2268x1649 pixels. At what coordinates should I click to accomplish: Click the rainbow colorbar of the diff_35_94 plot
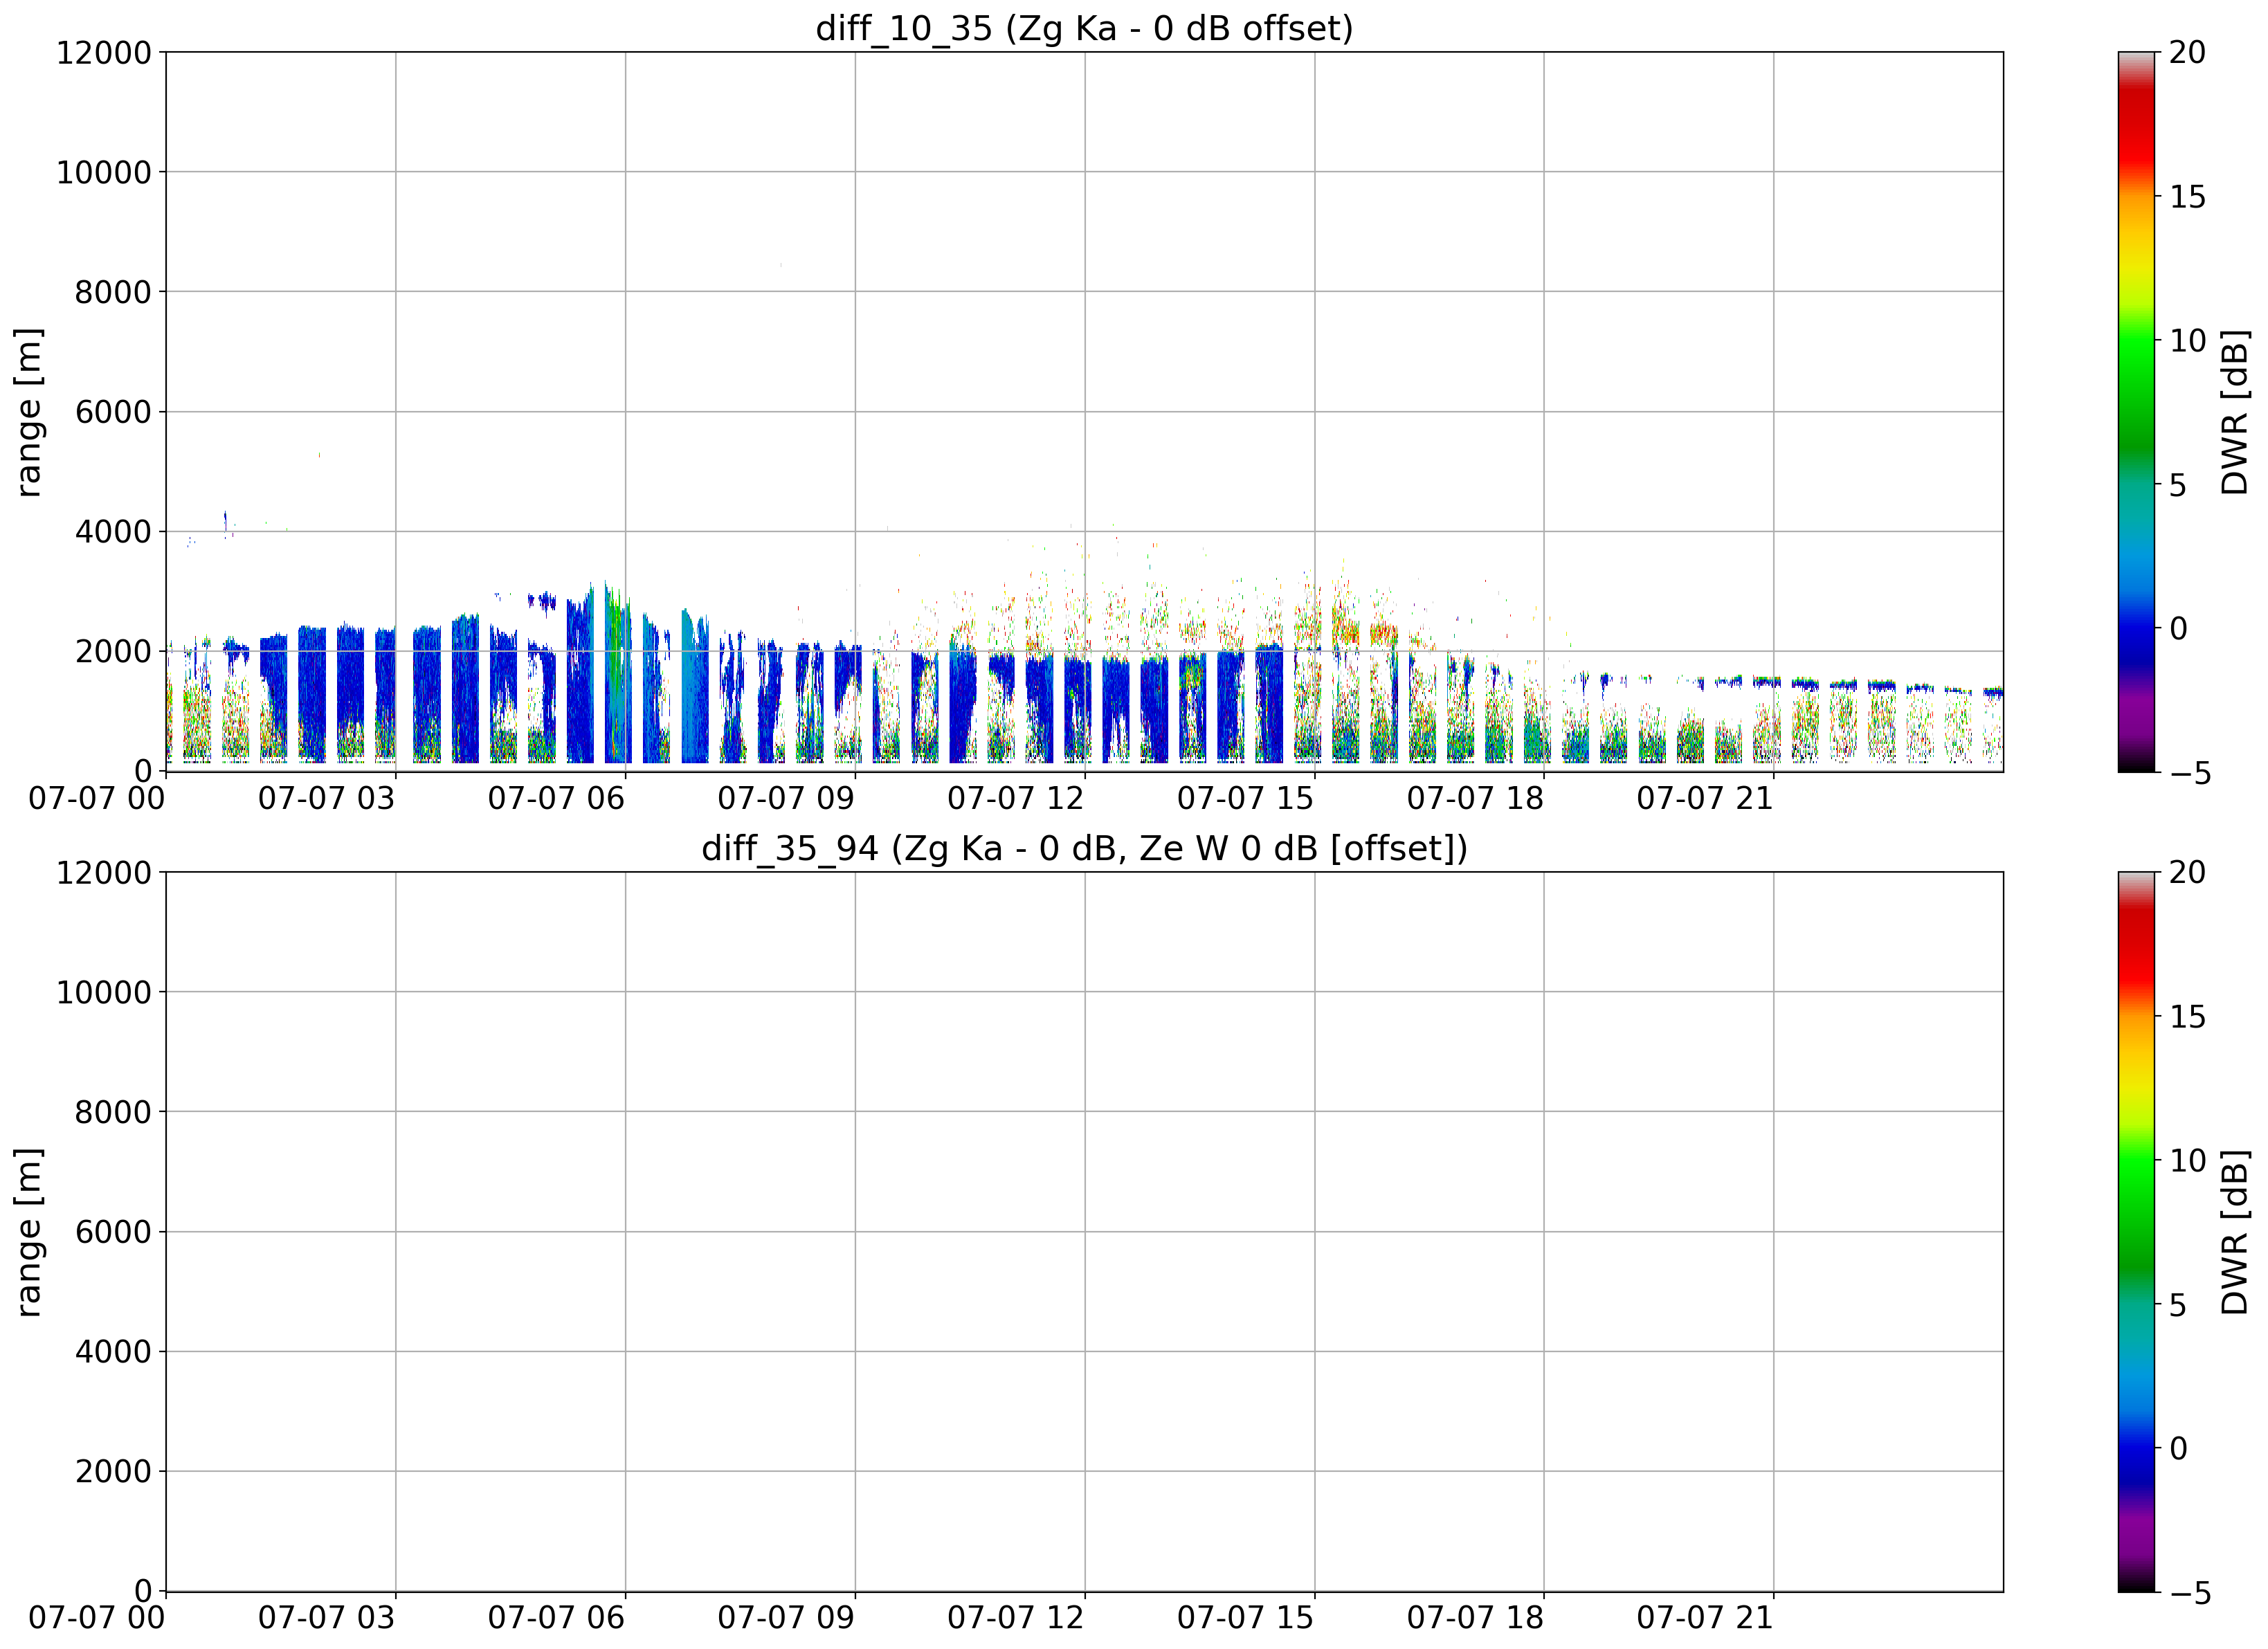(x=2137, y=1232)
